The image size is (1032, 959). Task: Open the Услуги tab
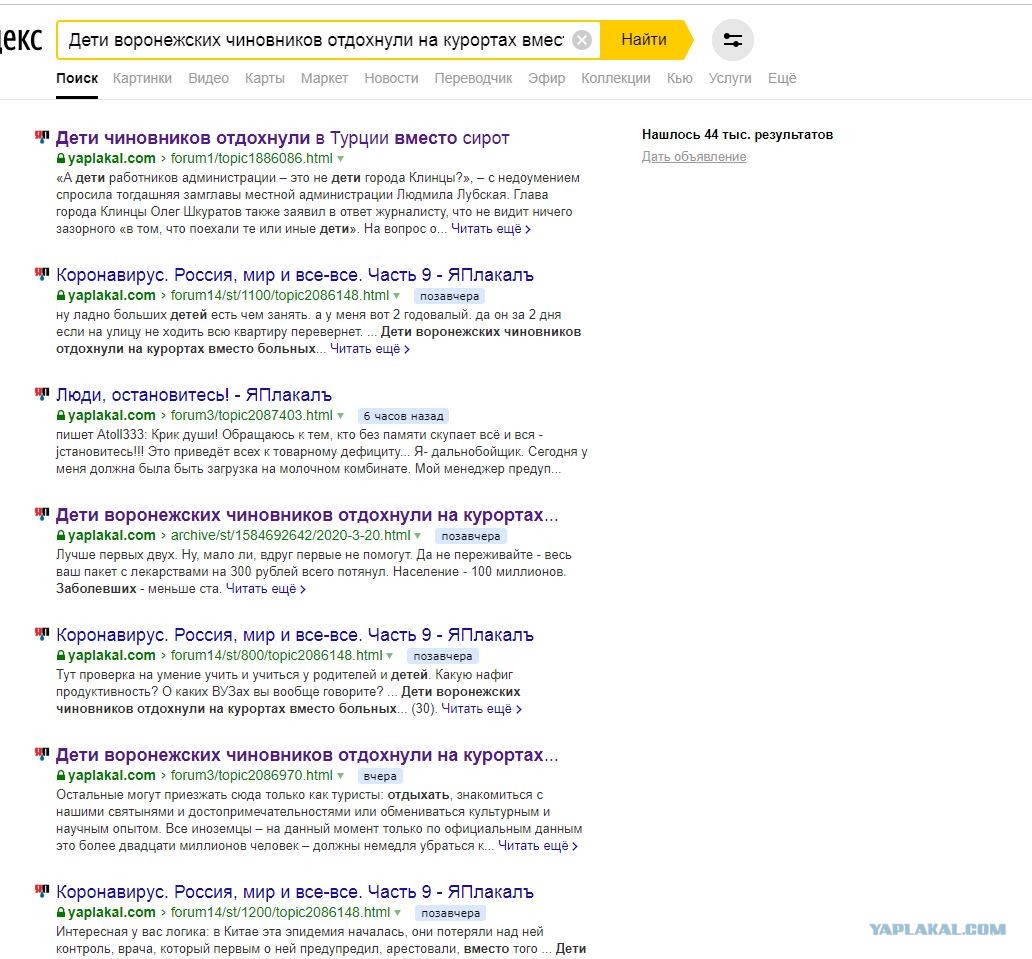coord(730,78)
